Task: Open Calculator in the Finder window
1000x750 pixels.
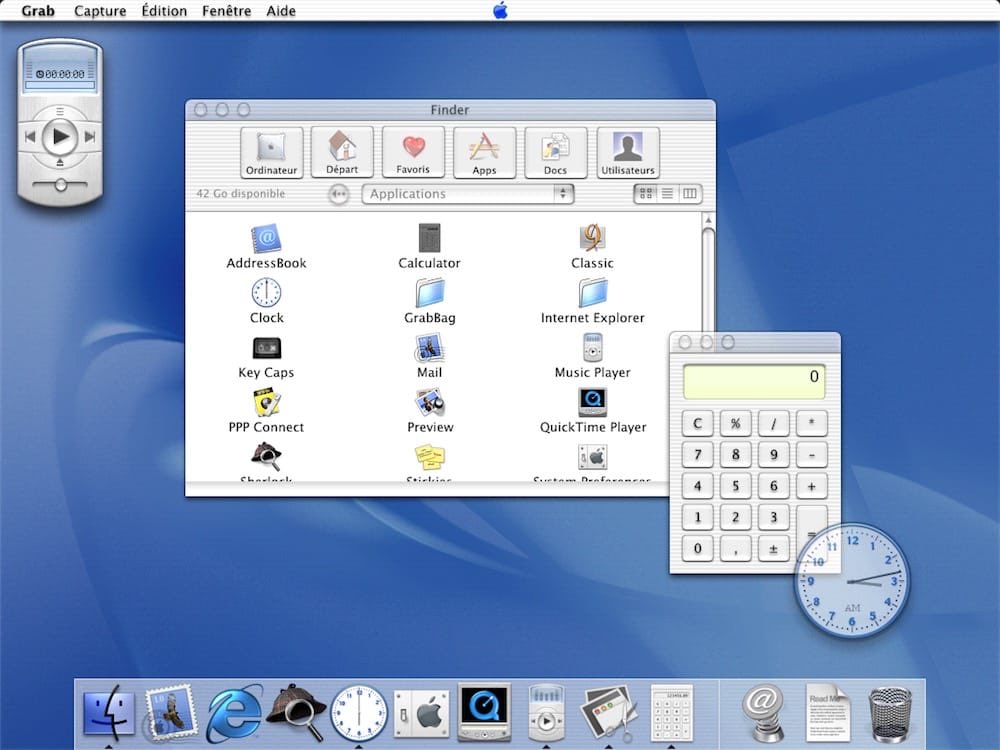Action: (x=429, y=237)
